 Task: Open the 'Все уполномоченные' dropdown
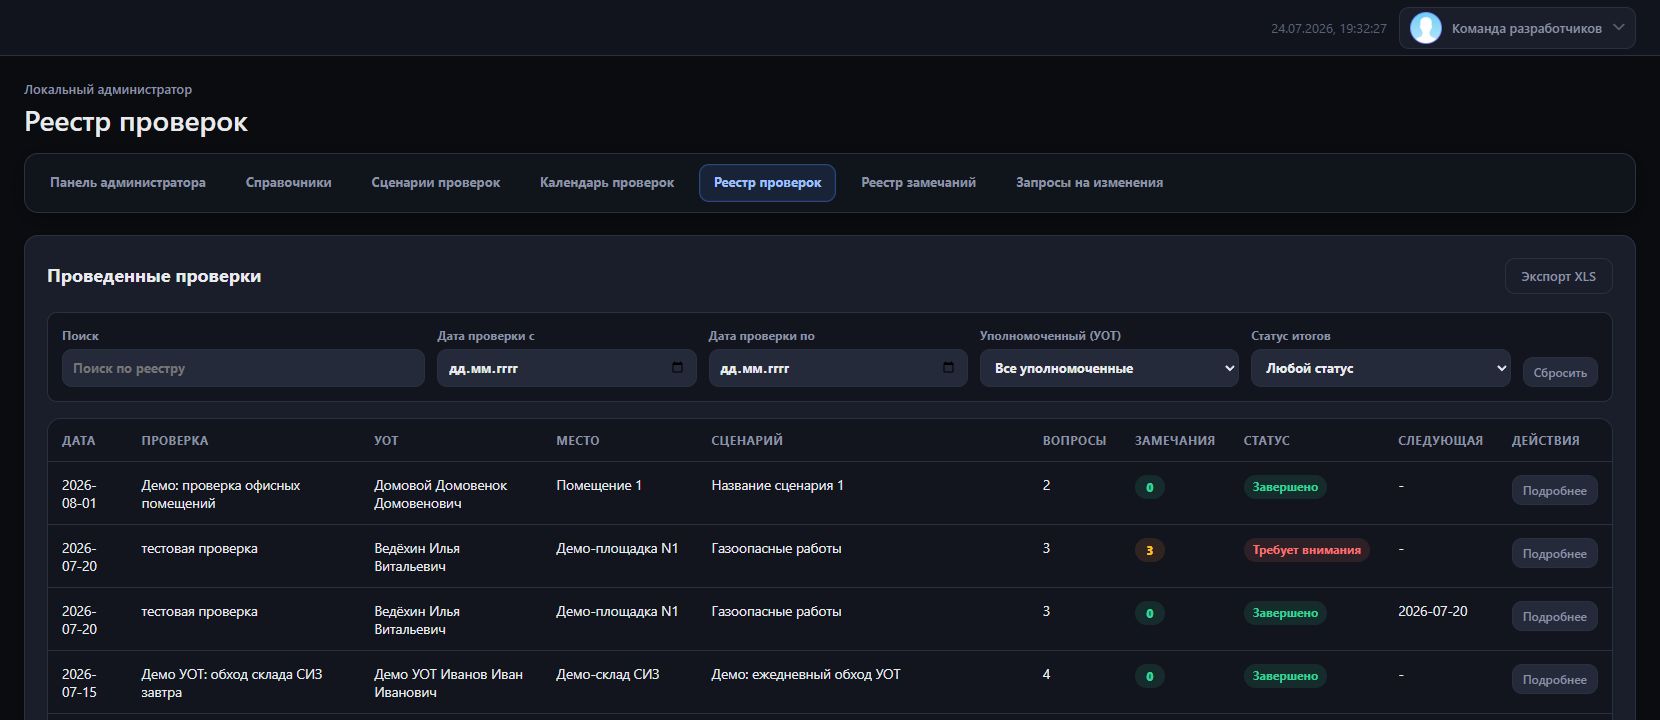point(1109,368)
